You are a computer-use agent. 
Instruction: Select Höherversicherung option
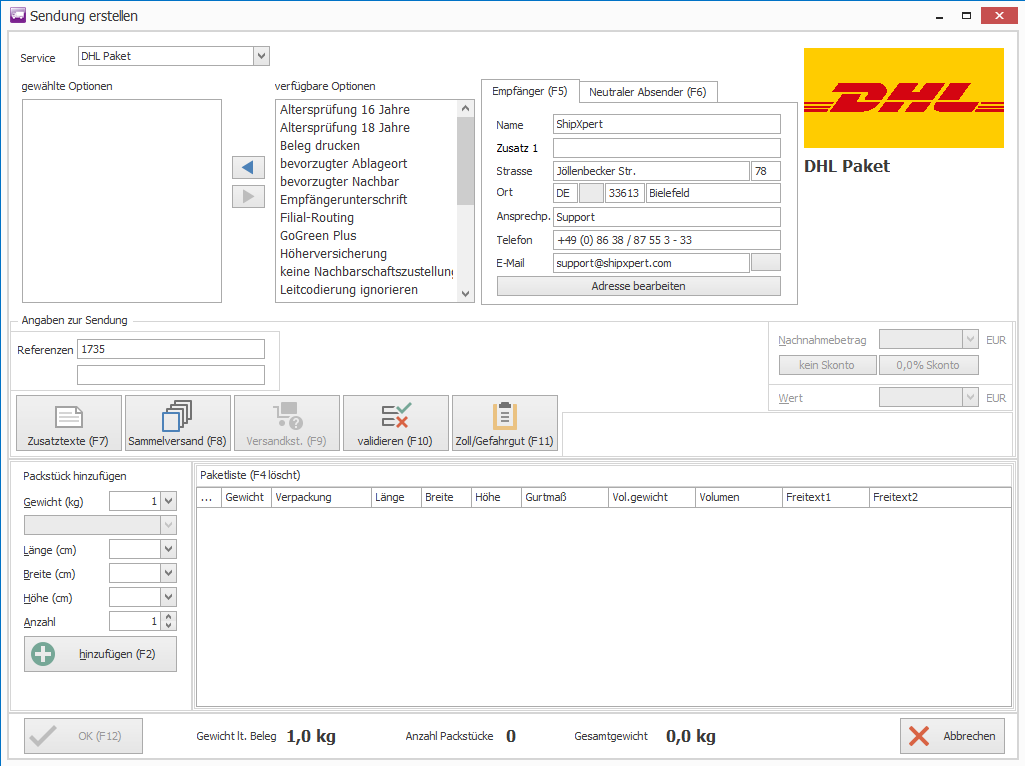pyautogui.click(x=366, y=254)
